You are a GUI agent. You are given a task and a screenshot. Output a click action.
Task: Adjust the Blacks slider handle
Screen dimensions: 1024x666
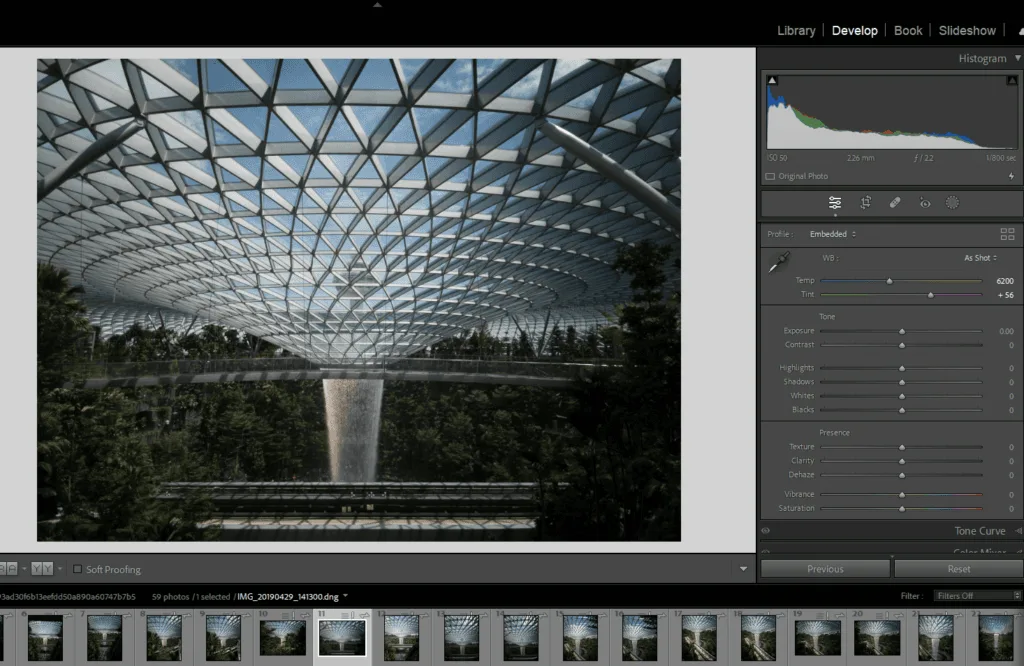(902, 411)
